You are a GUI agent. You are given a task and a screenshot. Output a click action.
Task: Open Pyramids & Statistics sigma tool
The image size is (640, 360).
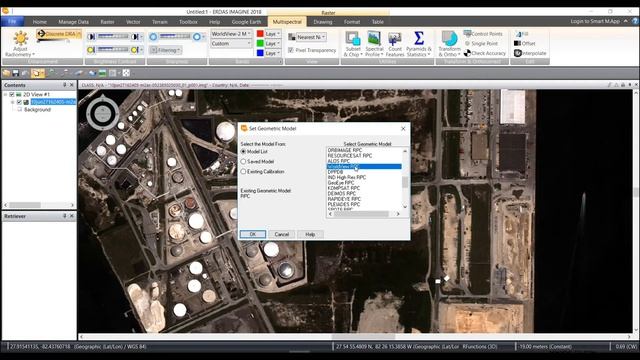[x=418, y=44]
